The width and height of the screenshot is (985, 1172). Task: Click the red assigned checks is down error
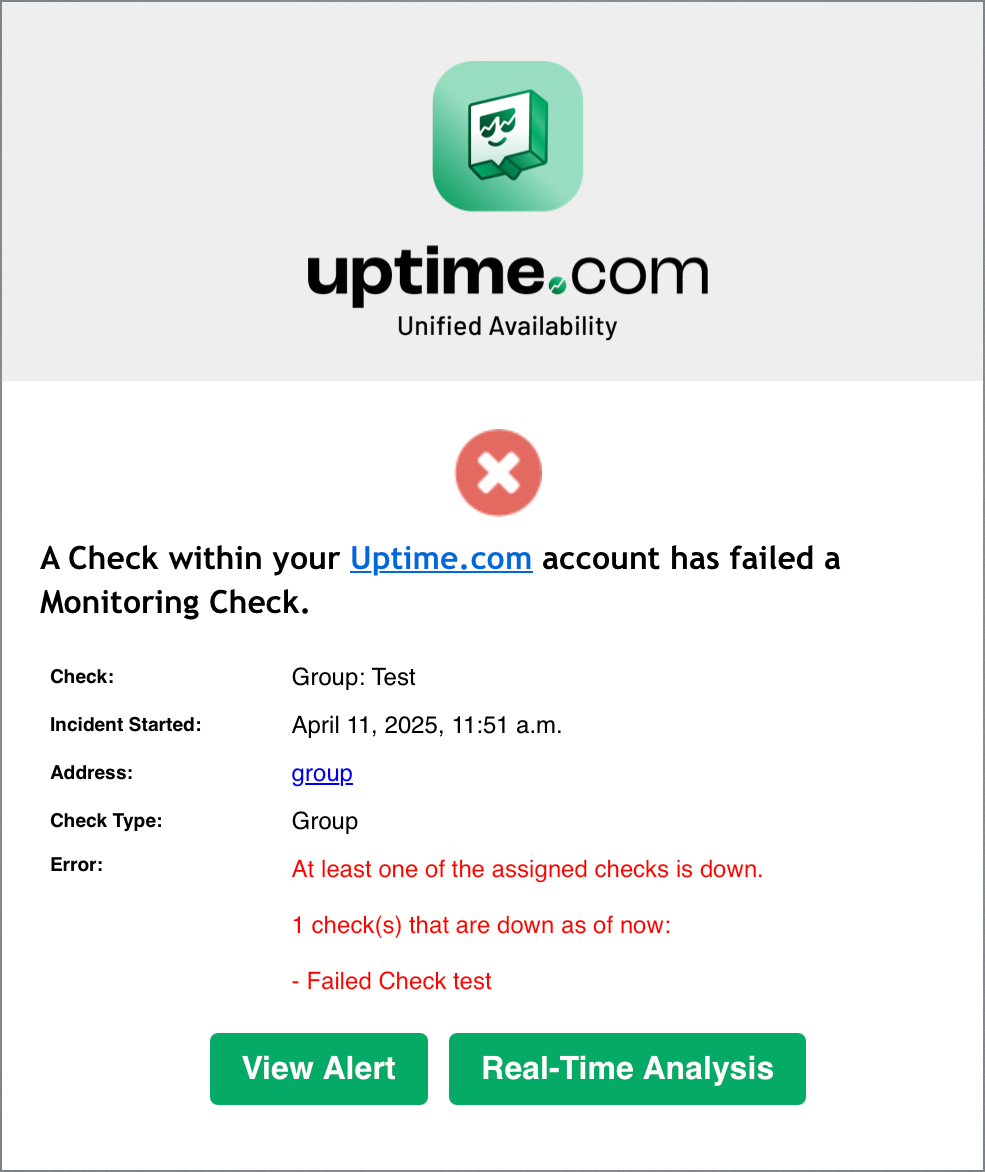[x=527, y=869]
